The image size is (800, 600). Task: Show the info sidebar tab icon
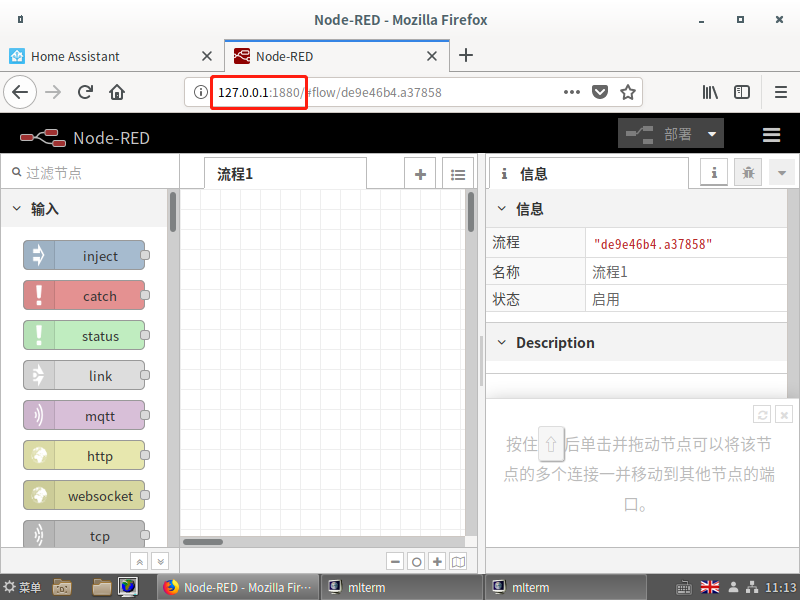pyautogui.click(x=714, y=173)
